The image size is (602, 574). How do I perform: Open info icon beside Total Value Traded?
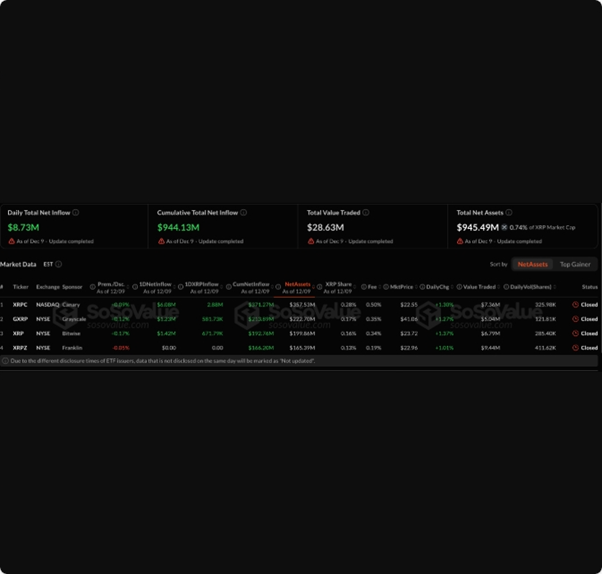pyautogui.click(x=366, y=212)
